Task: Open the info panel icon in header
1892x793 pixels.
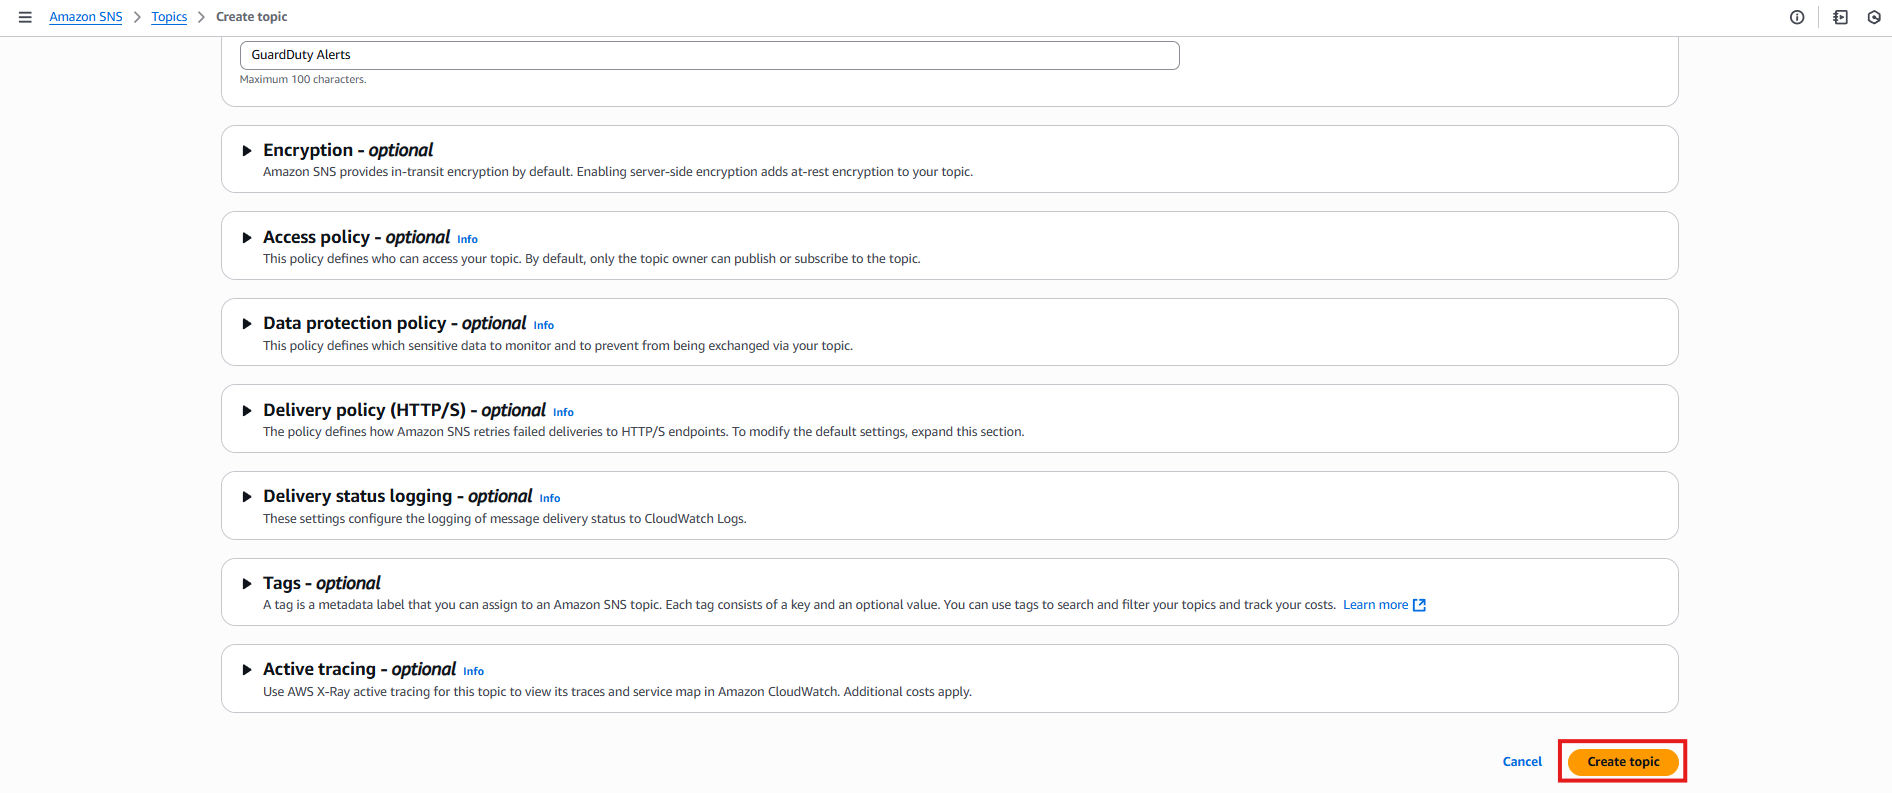Action: coord(1797,17)
